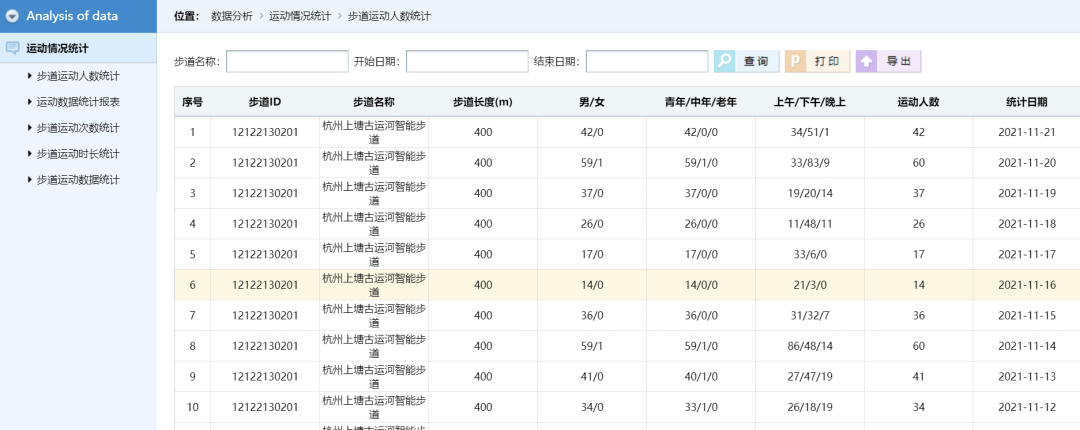Click the time-of-day cell 86/48/14

(x=810, y=346)
